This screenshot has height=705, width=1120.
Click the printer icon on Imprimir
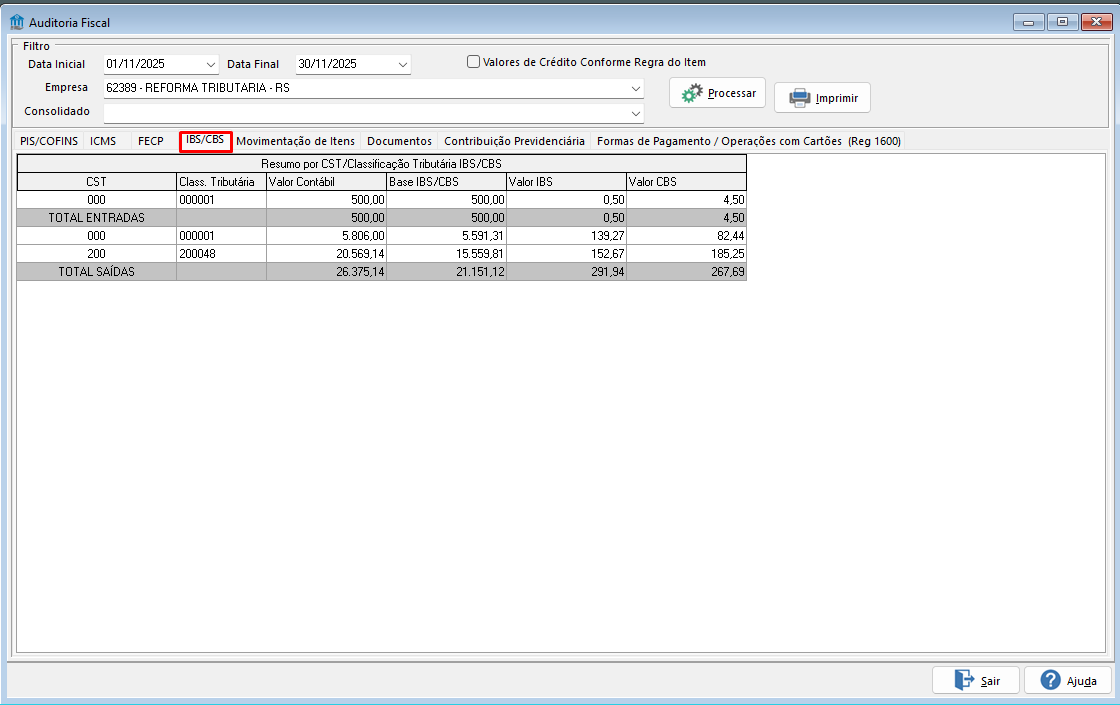coord(799,98)
